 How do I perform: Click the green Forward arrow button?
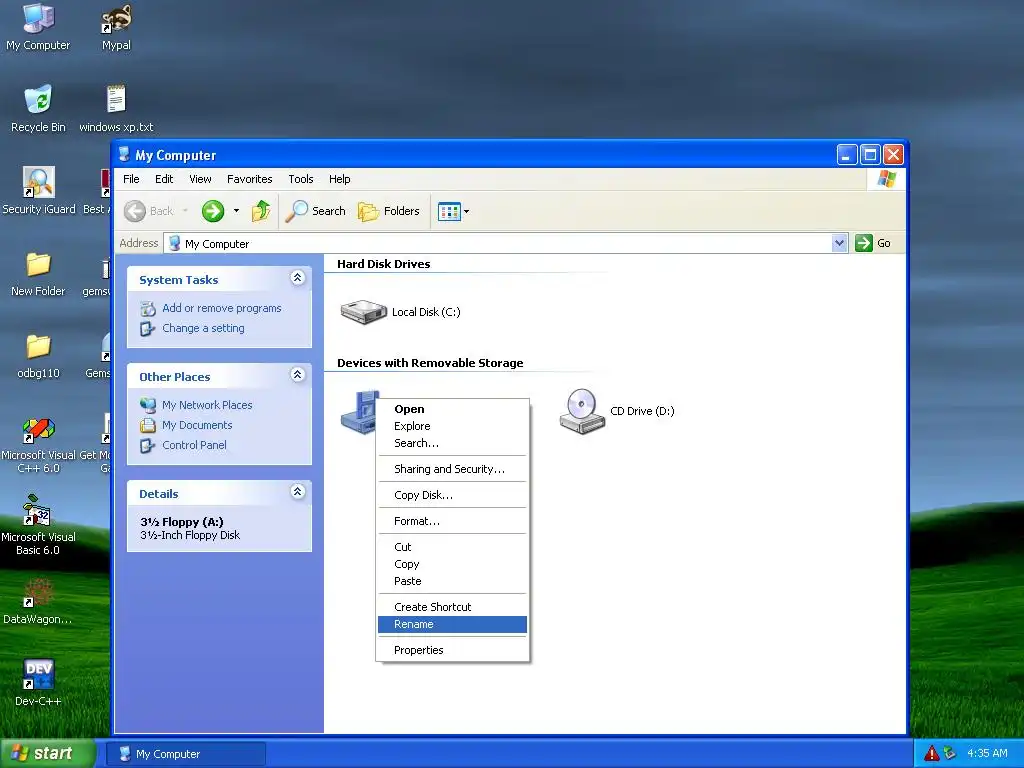tap(213, 211)
